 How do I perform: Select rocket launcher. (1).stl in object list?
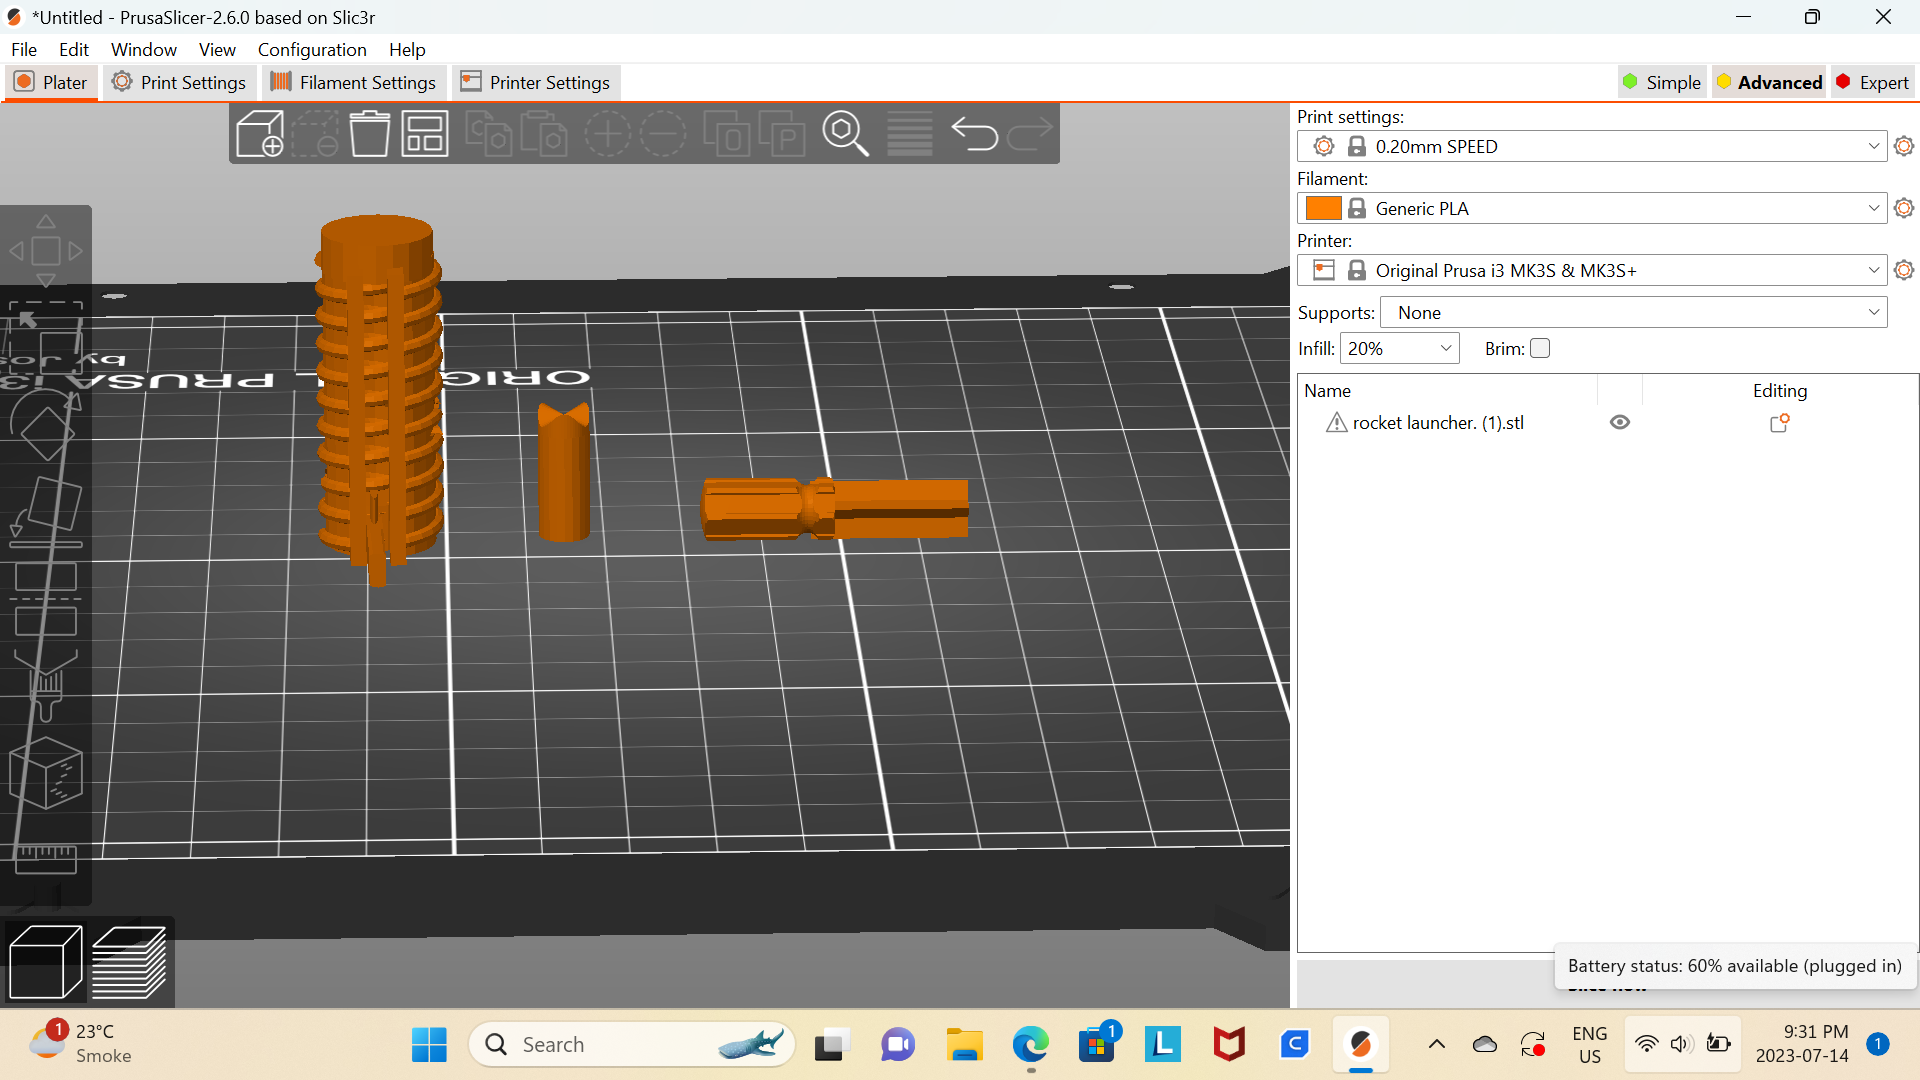[1438, 423]
